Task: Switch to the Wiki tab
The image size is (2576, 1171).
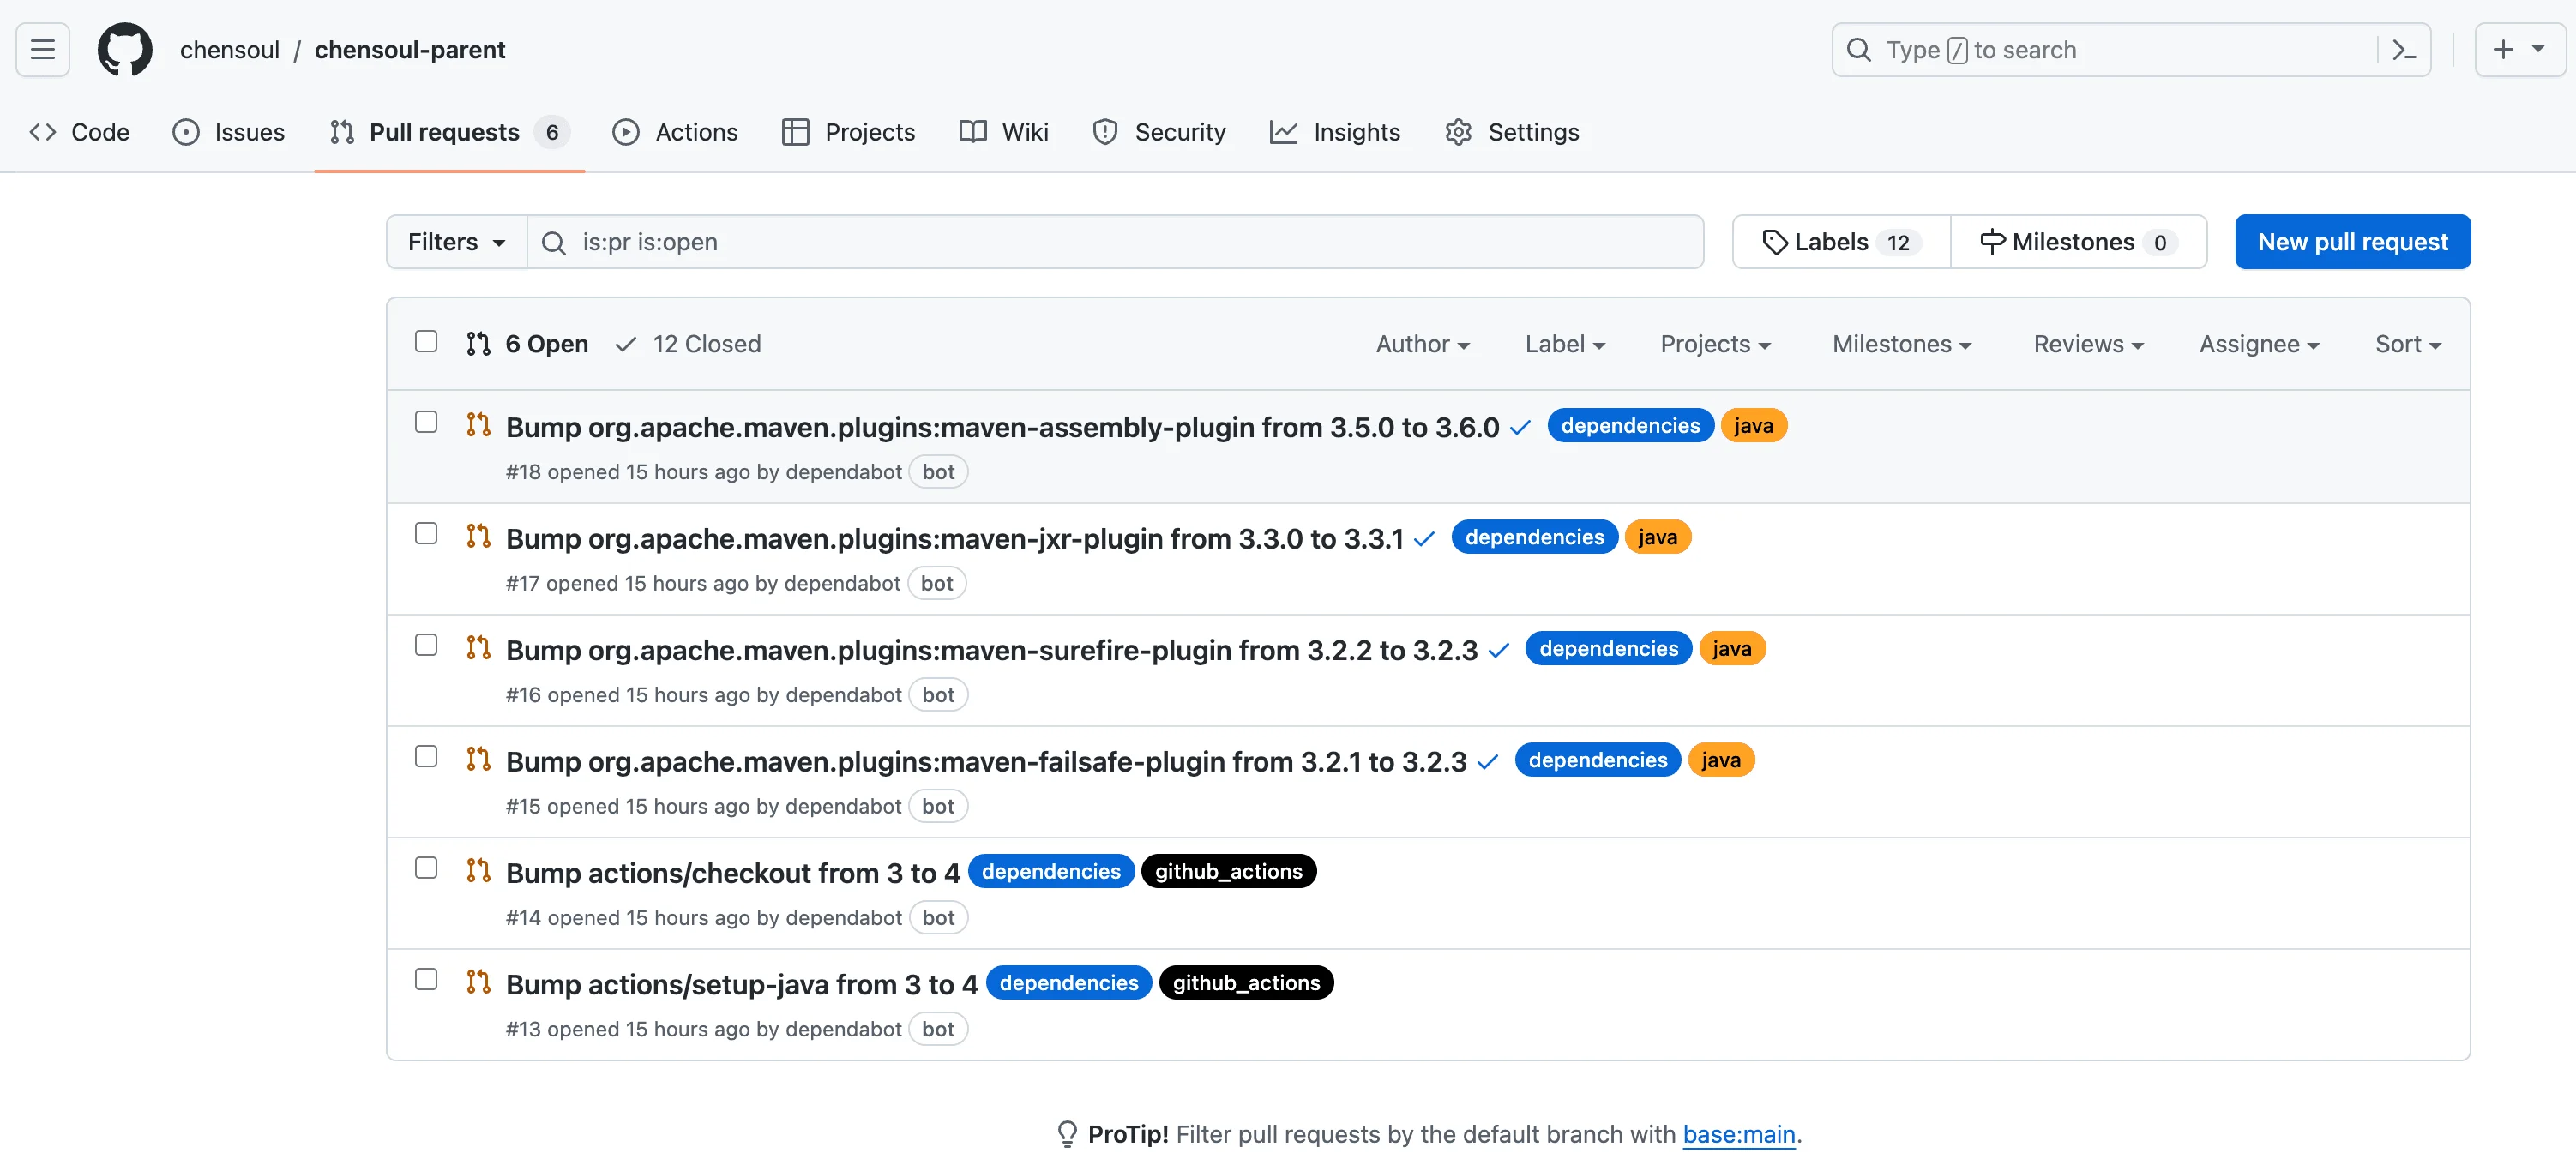Action: (x=1003, y=132)
